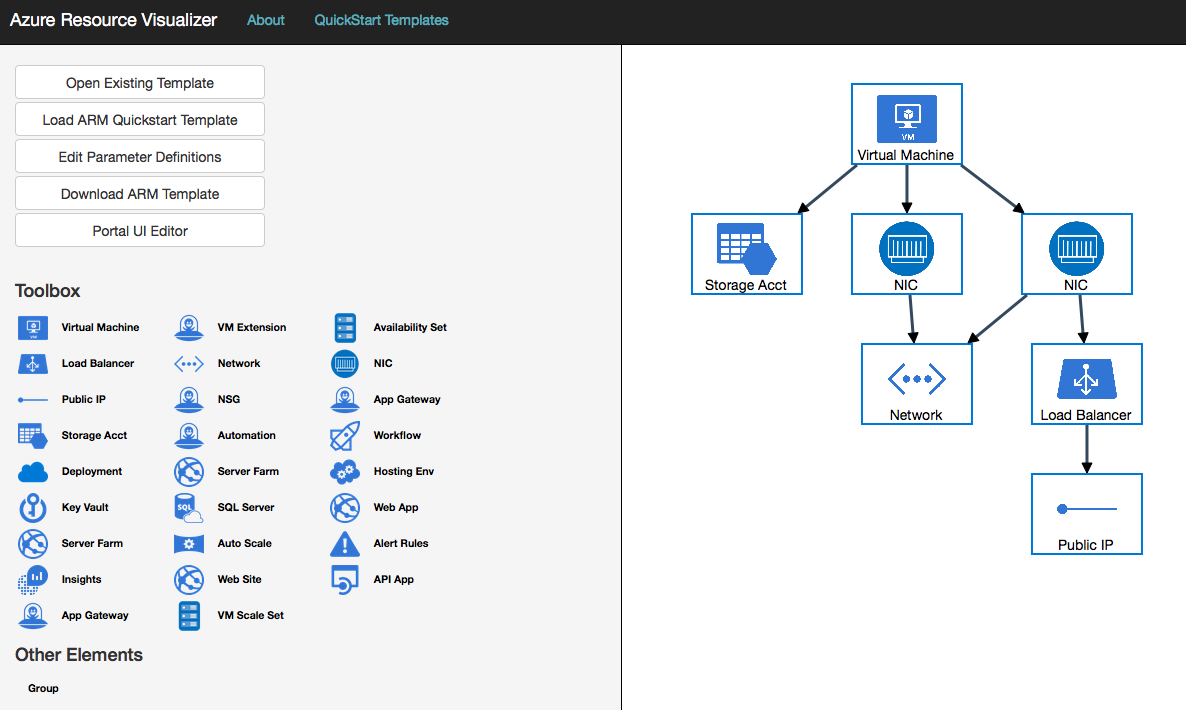
Task: Select the Alert Rules icon
Action: pyautogui.click(x=344, y=543)
